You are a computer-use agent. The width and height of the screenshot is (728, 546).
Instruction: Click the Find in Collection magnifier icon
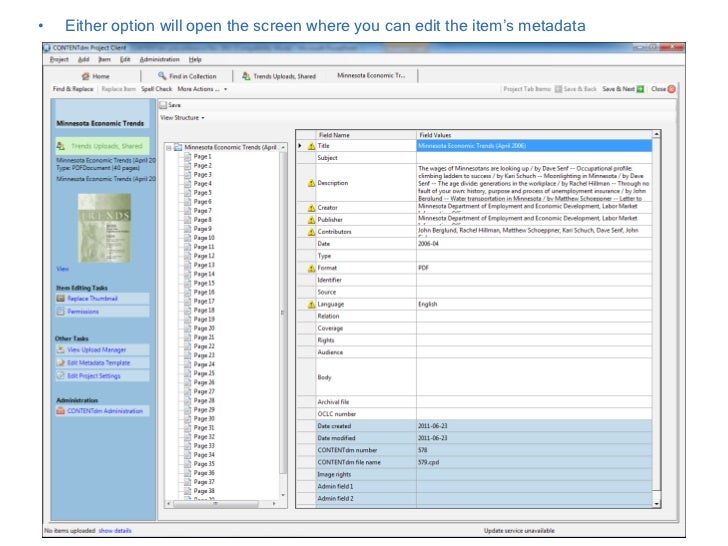point(162,76)
